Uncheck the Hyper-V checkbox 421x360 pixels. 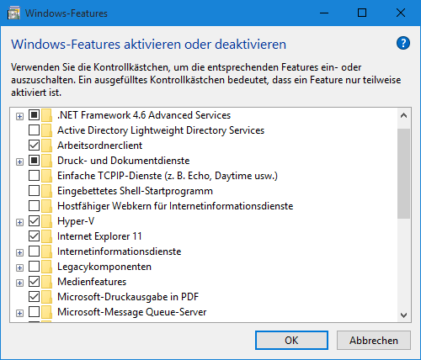34,221
